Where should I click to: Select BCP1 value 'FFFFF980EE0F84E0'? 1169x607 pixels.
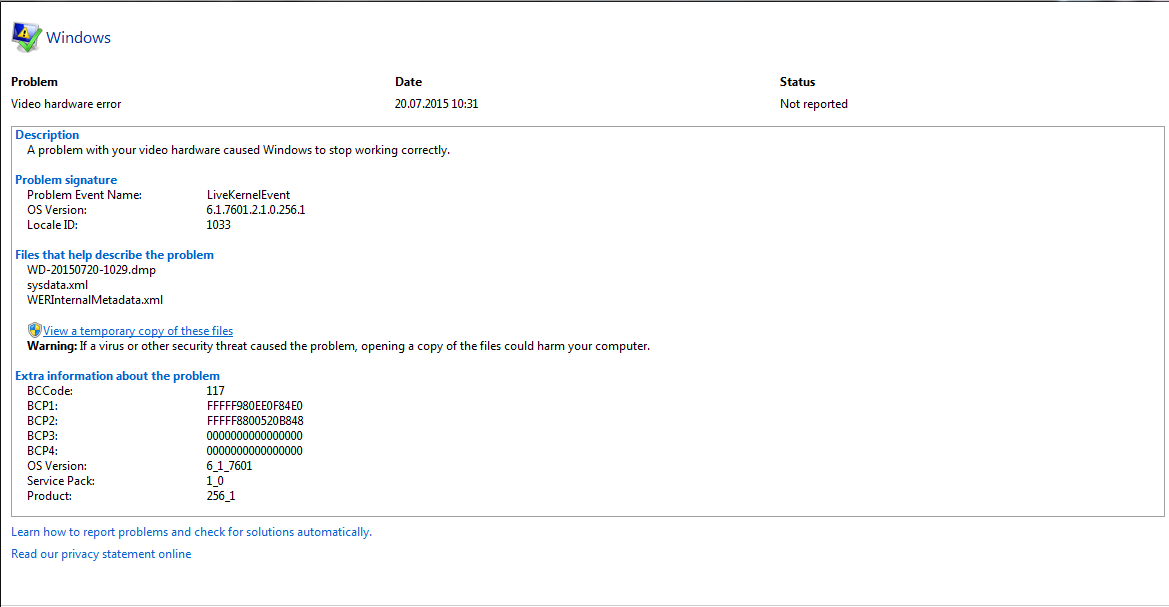pos(254,406)
